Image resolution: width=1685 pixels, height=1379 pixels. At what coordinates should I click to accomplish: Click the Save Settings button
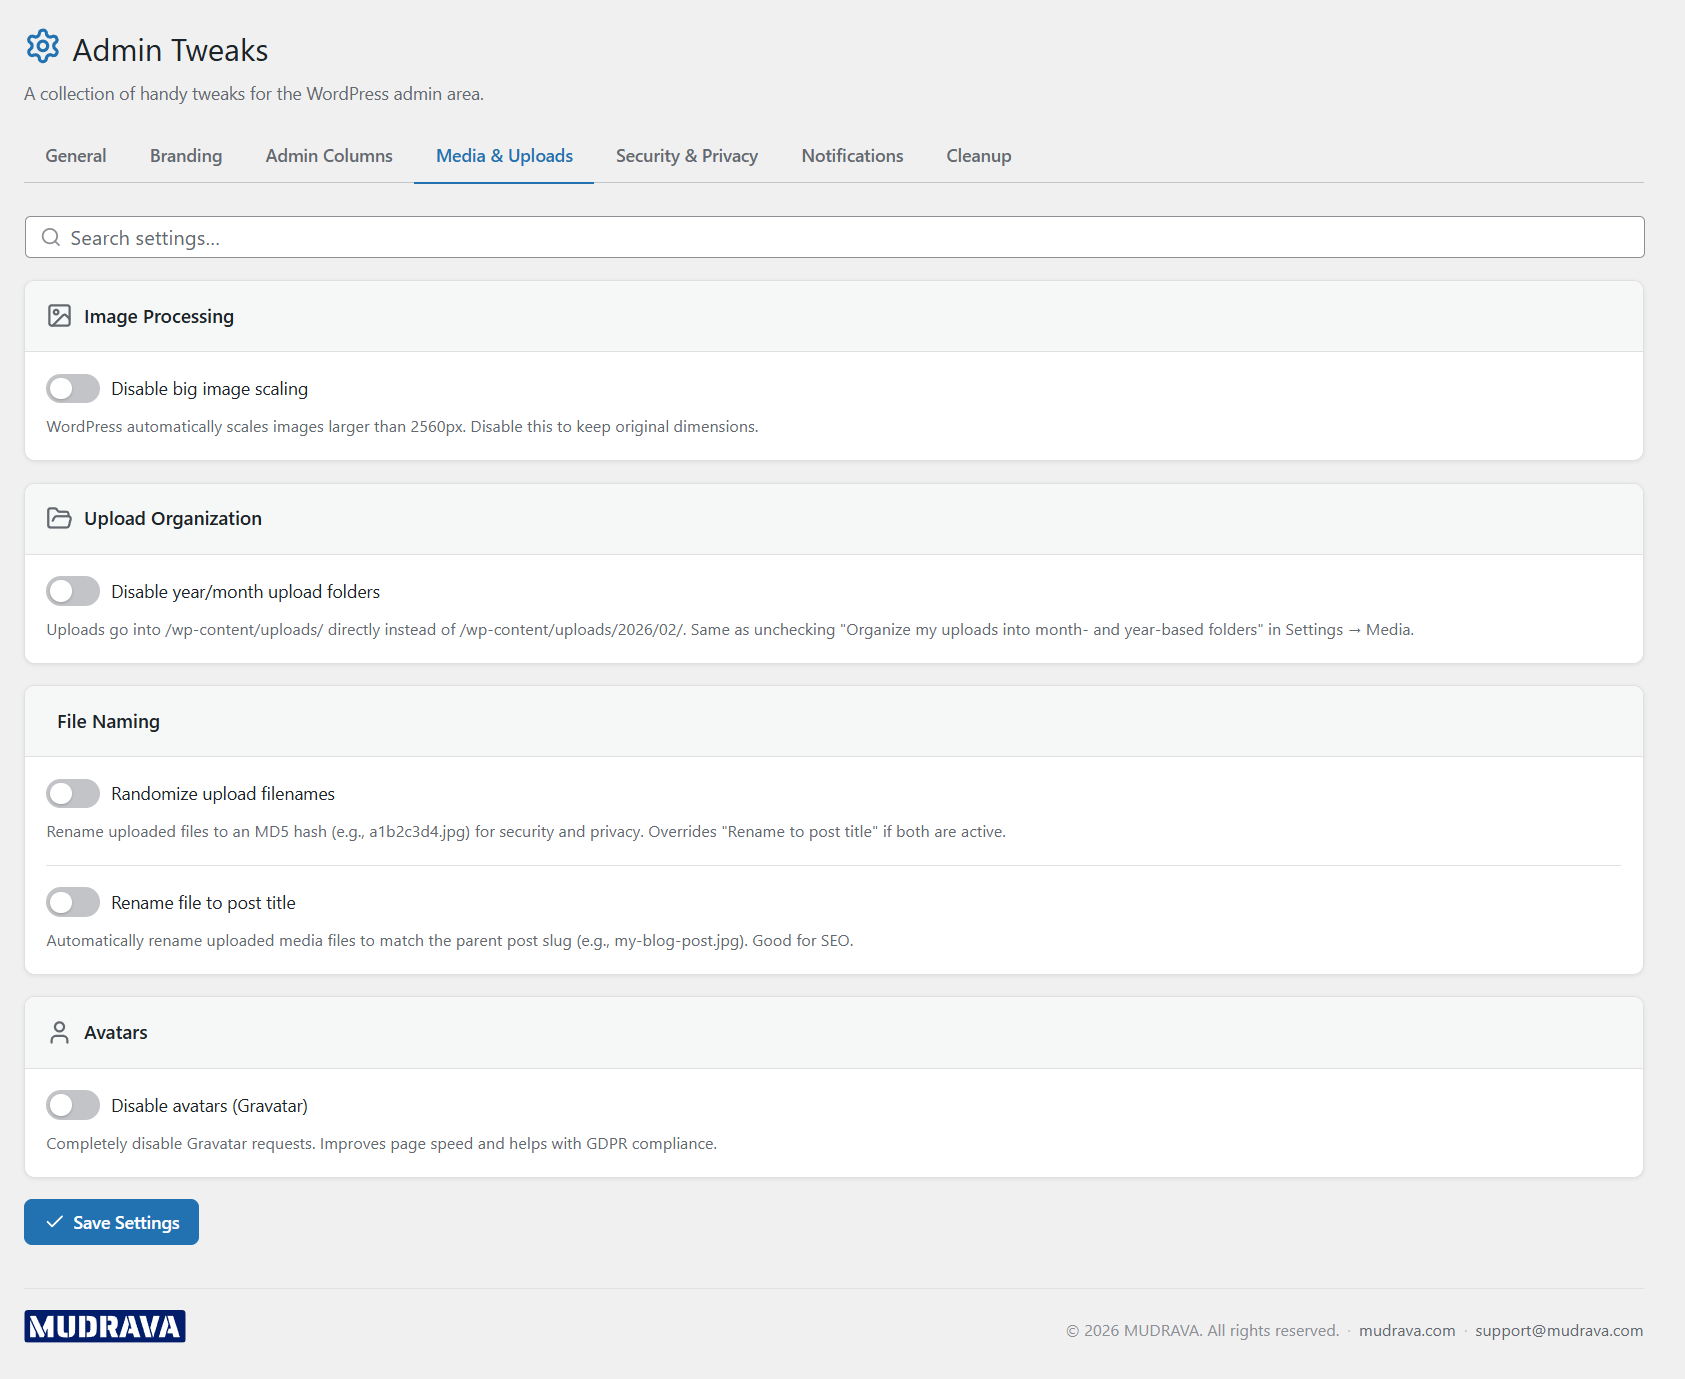click(x=111, y=1221)
